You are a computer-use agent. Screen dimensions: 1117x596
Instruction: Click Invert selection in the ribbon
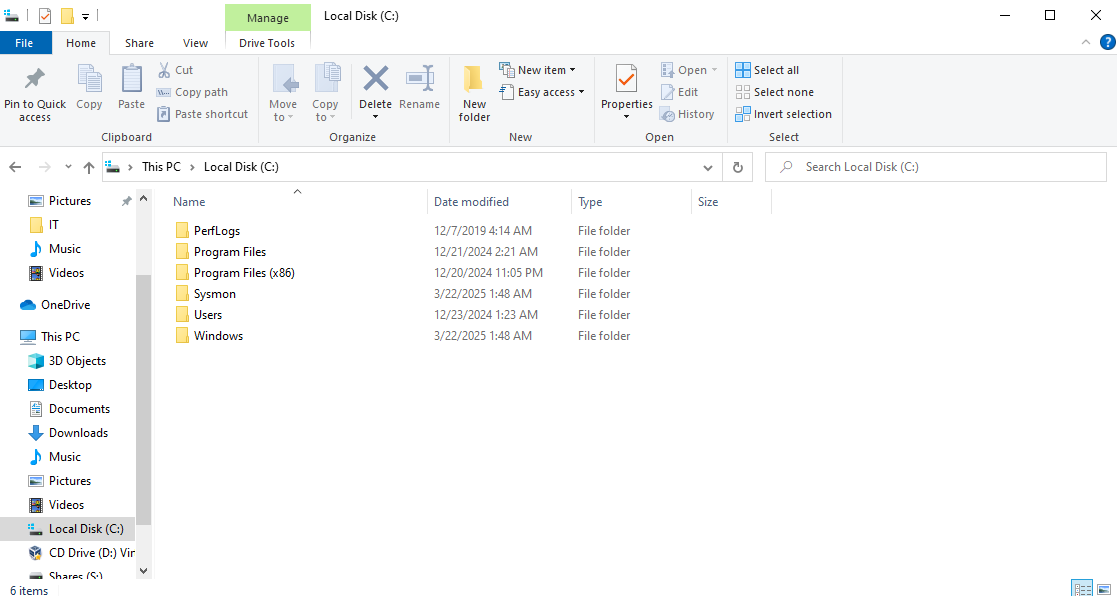click(x=743, y=114)
